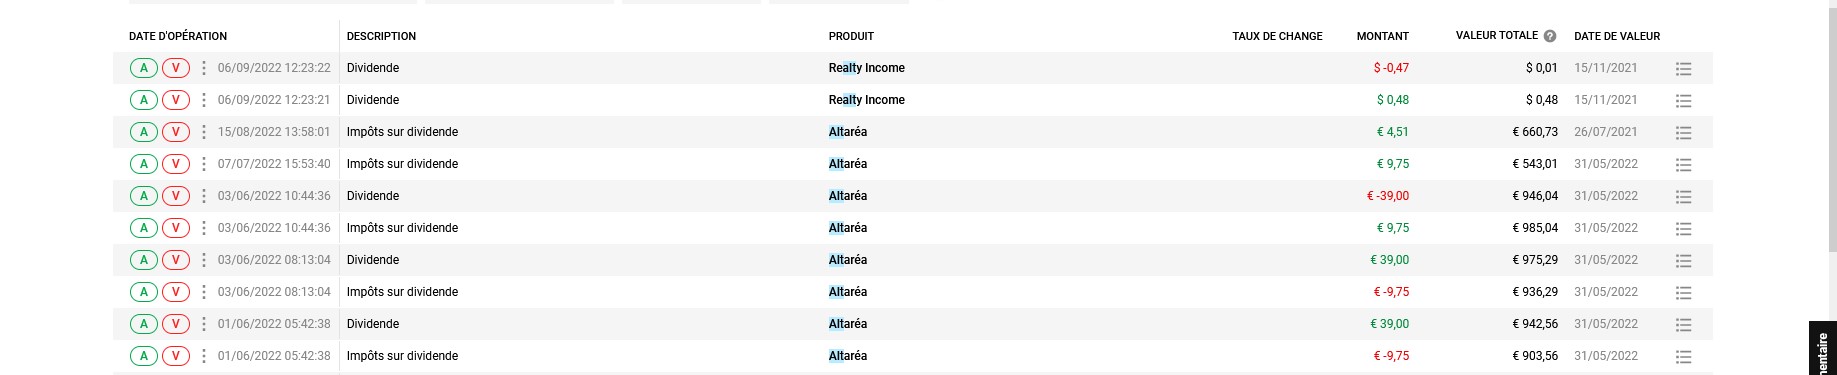The image size is (1837, 375).
Task: Click the help icon next to Valeur Totale
Action: tap(1550, 36)
